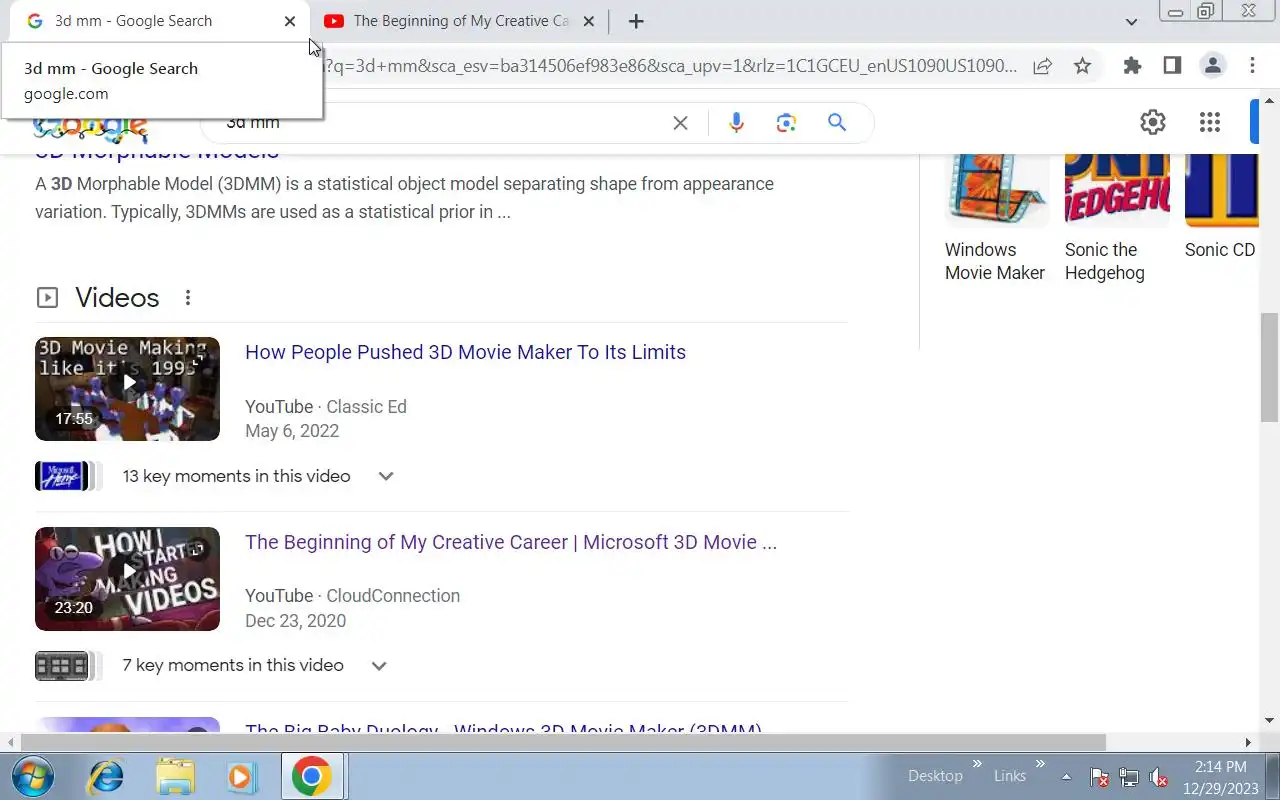Launch Internet Explorer from the taskbar
1280x800 pixels.
pyautogui.click(x=106, y=777)
